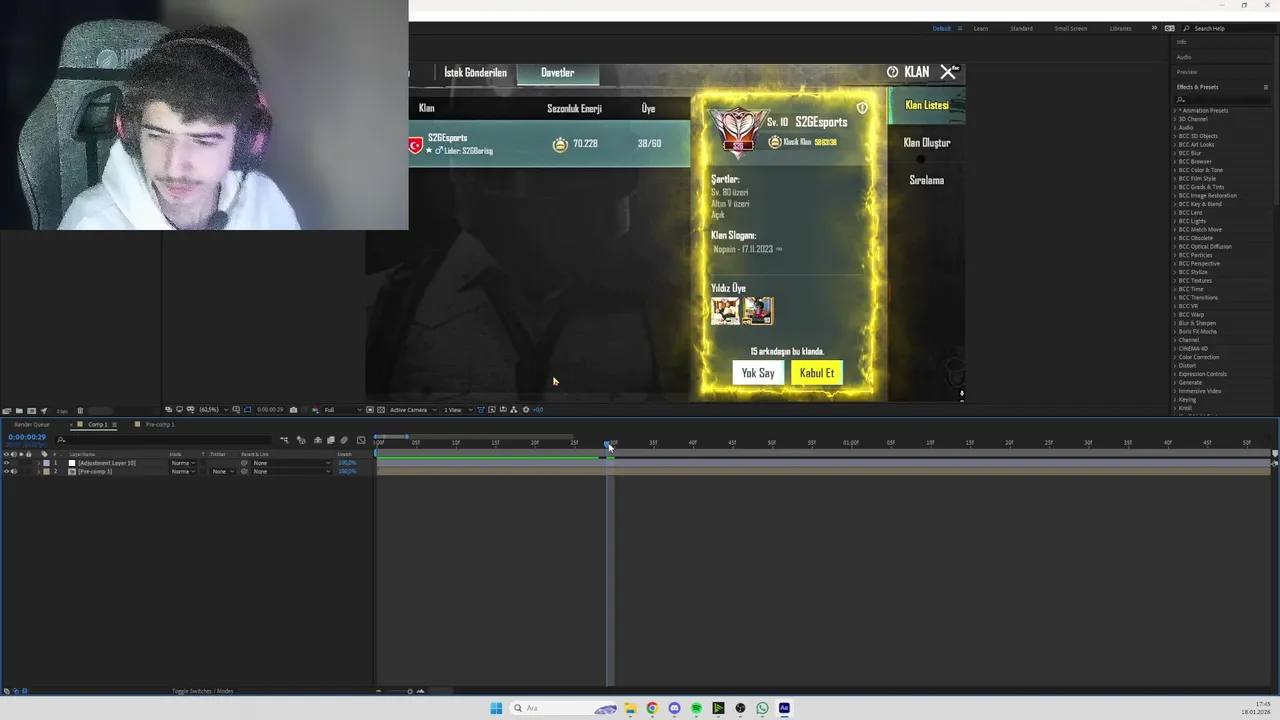Click the delete trash icon in project panel

tap(80, 410)
